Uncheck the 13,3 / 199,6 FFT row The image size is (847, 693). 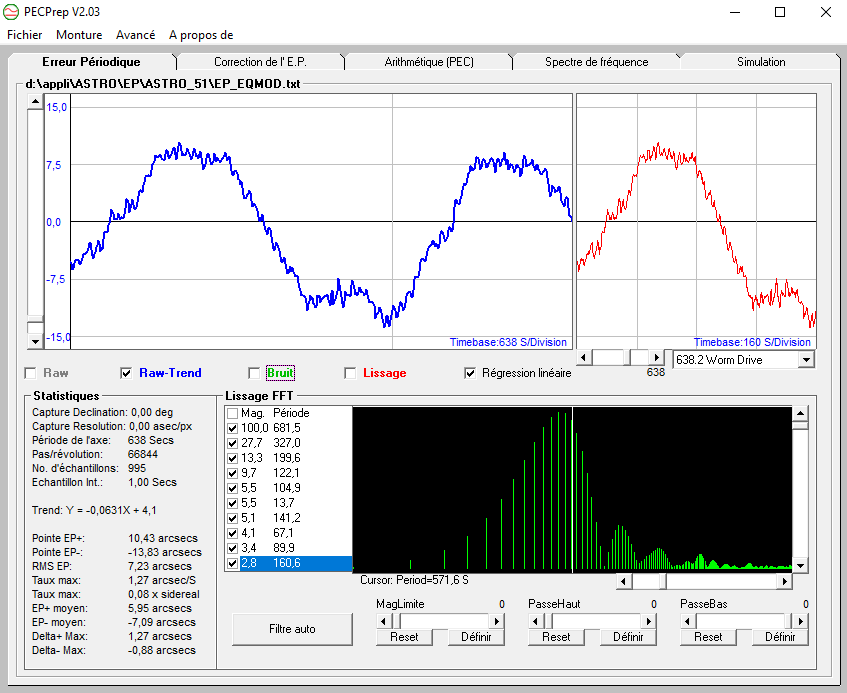(232, 459)
